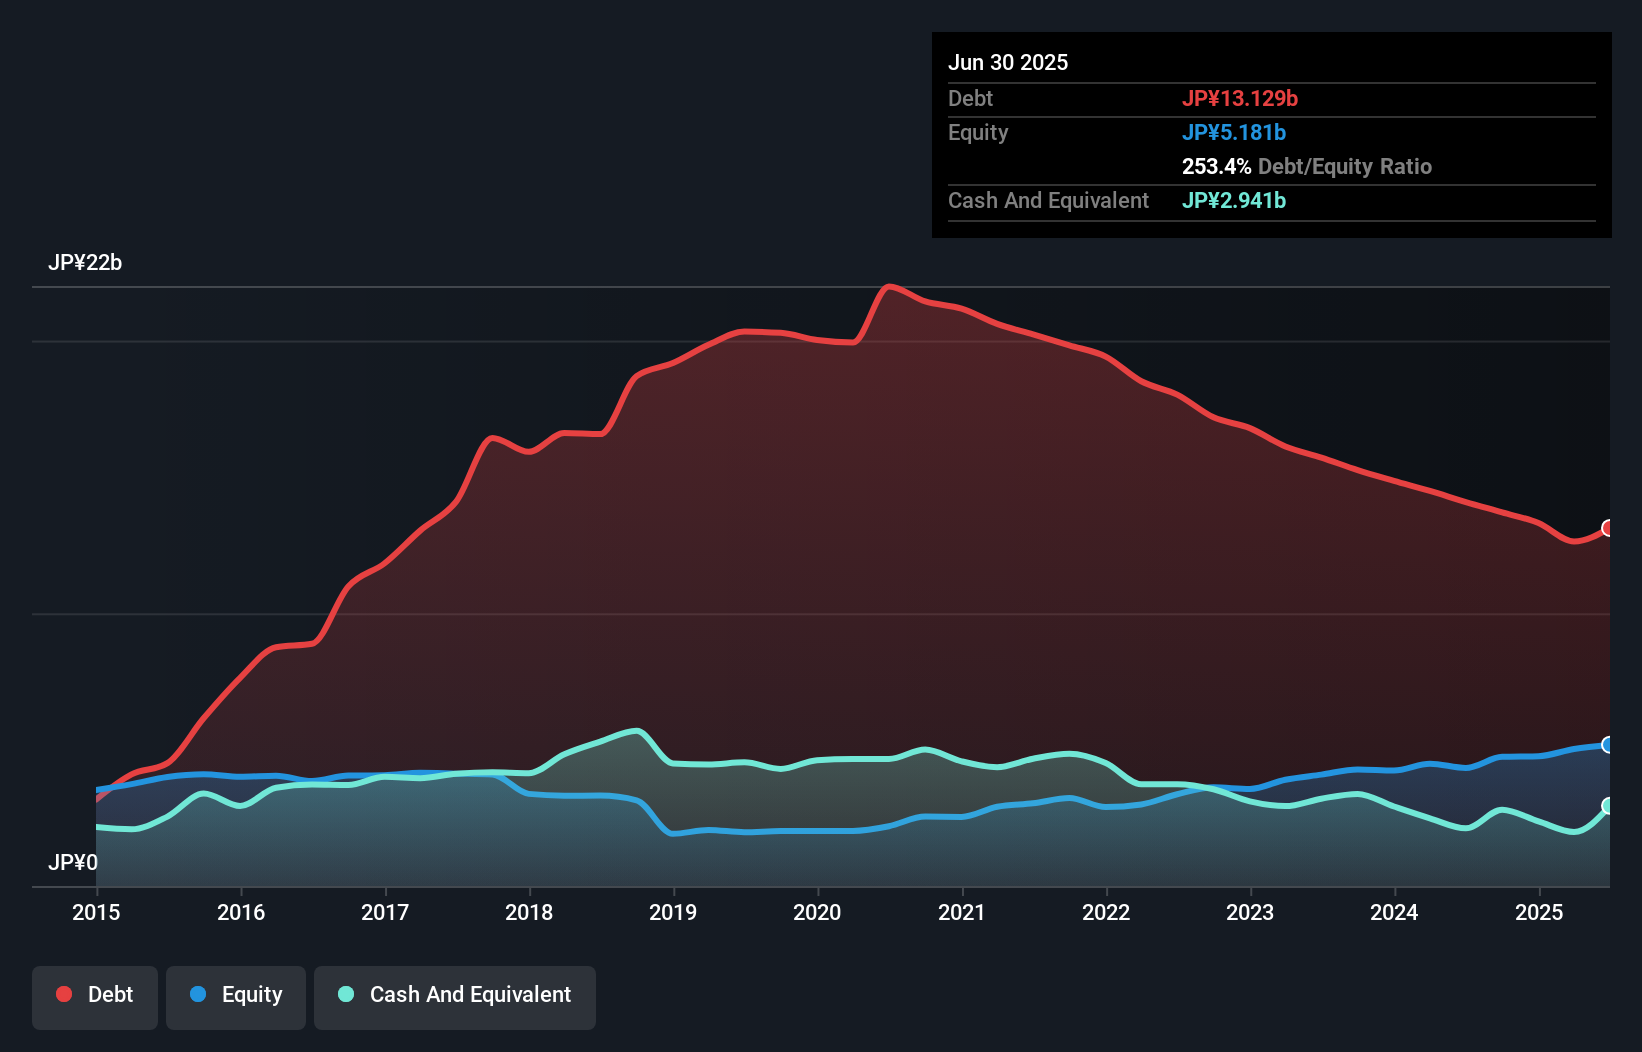Image resolution: width=1642 pixels, height=1052 pixels.
Task: Select the 2020 year label
Action: tap(817, 912)
